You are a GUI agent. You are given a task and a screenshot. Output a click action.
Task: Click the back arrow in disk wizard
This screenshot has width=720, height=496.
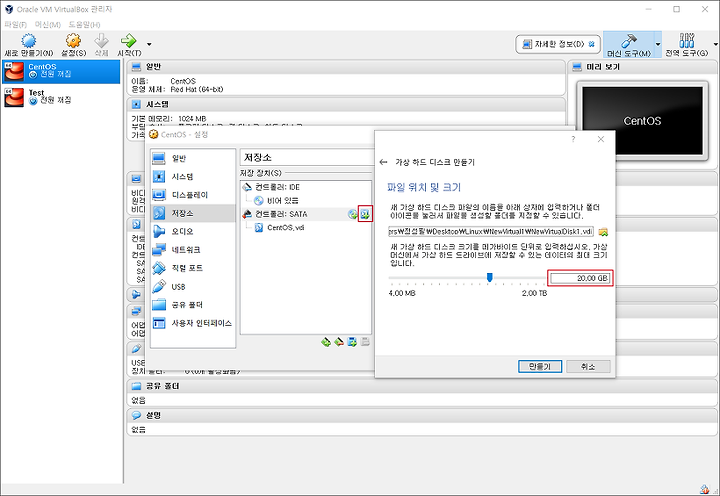pyautogui.click(x=383, y=162)
